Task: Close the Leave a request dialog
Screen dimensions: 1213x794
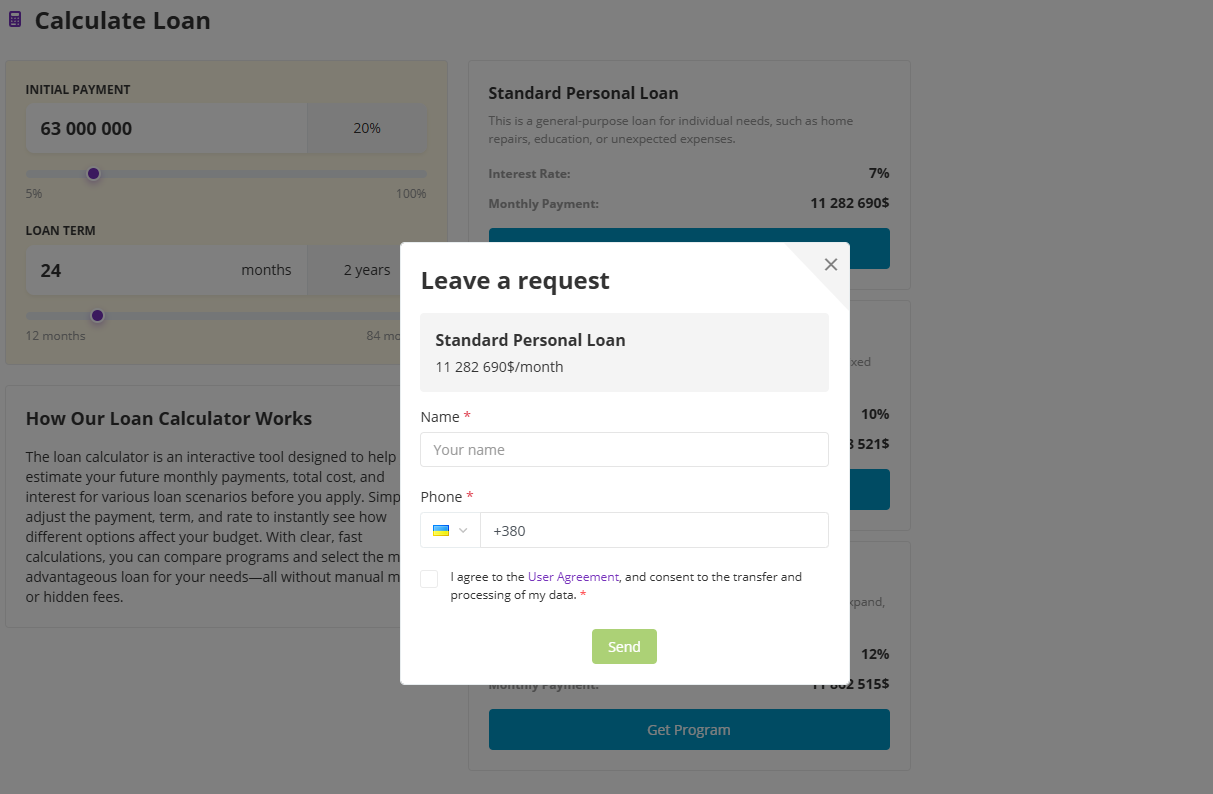Action: pyautogui.click(x=830, y=265)
